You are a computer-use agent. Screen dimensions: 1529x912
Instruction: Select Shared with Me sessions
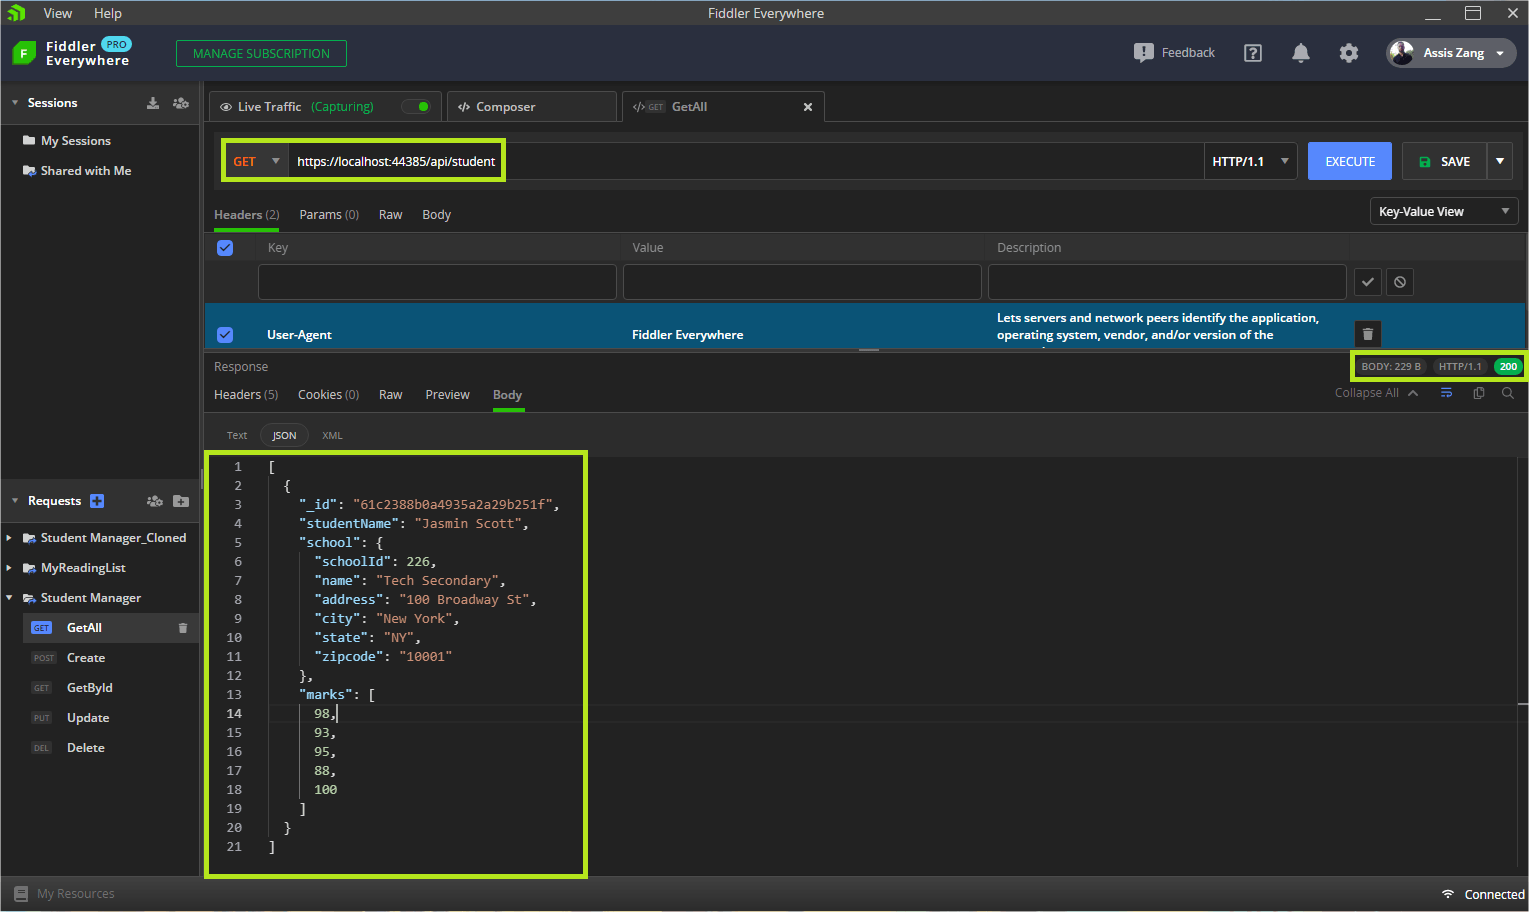[77, 171]
